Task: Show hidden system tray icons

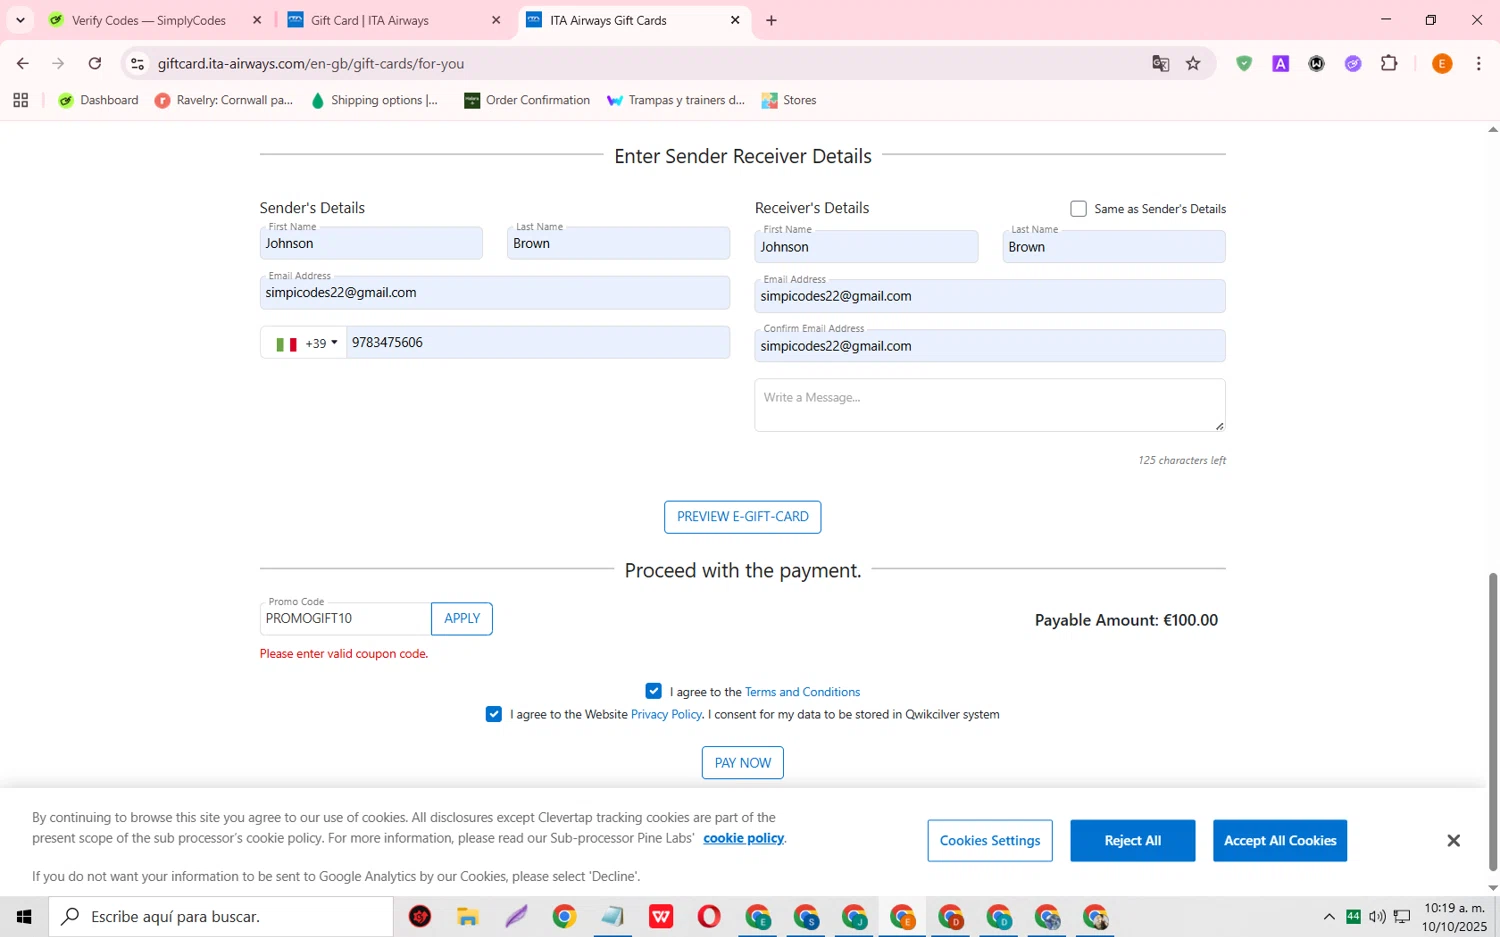Action: pos(1329,917)
